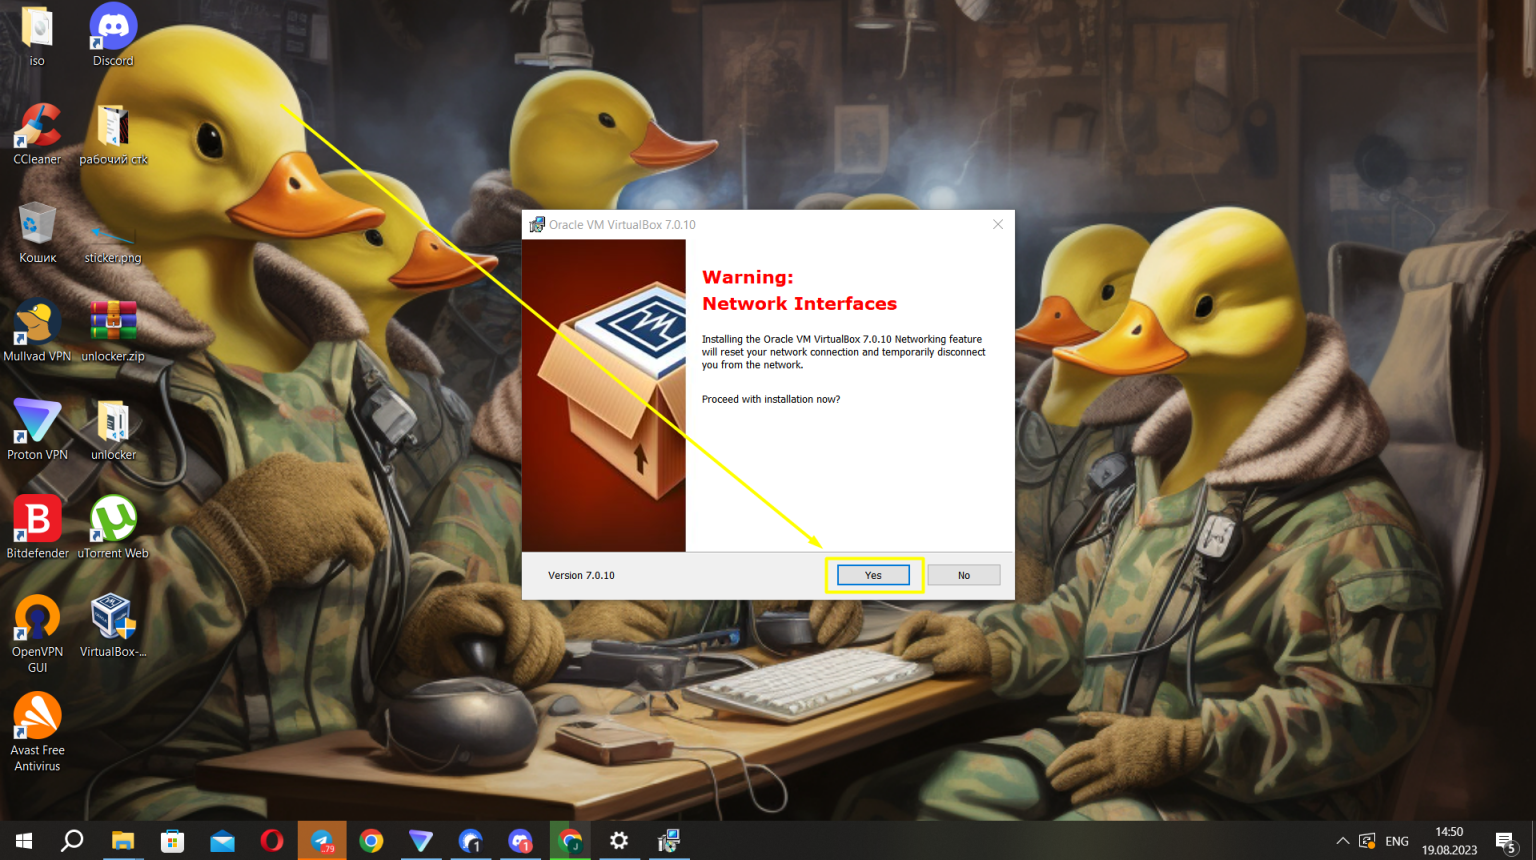
Task: Click No to cancel the network interface reset
Action: (x=962, y=574)
